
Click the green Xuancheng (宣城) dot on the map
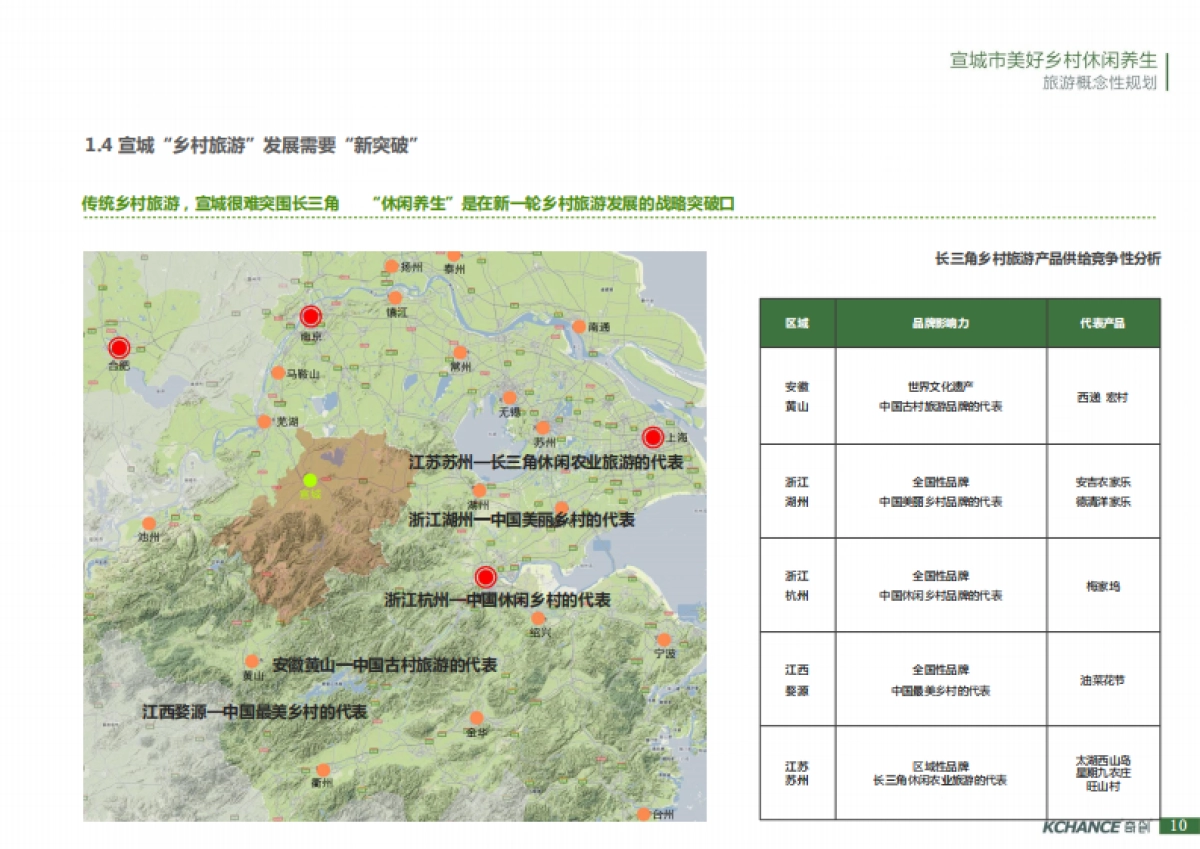pos(310,481)
